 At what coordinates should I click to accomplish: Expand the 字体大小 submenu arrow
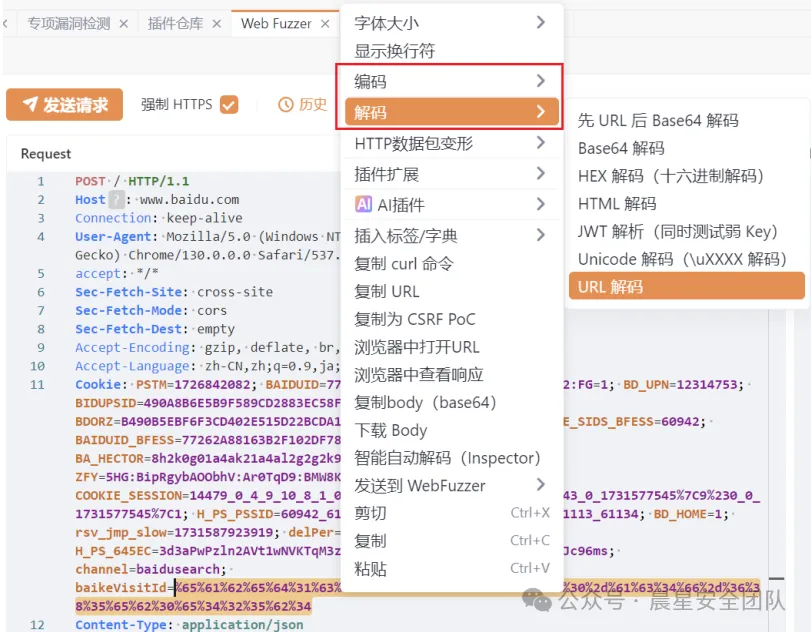540,22
